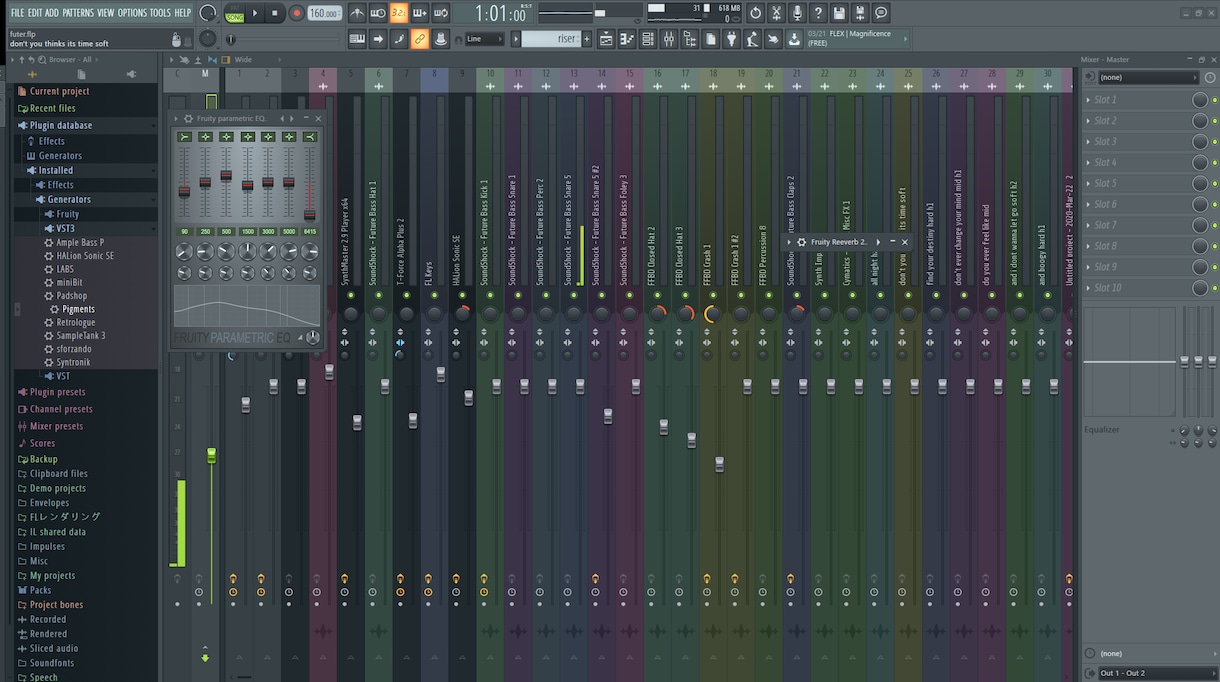Screen dimensions: 1220x682
Task: Open the FILE menu
Action: pyautogui.click(x=17, y=13)
